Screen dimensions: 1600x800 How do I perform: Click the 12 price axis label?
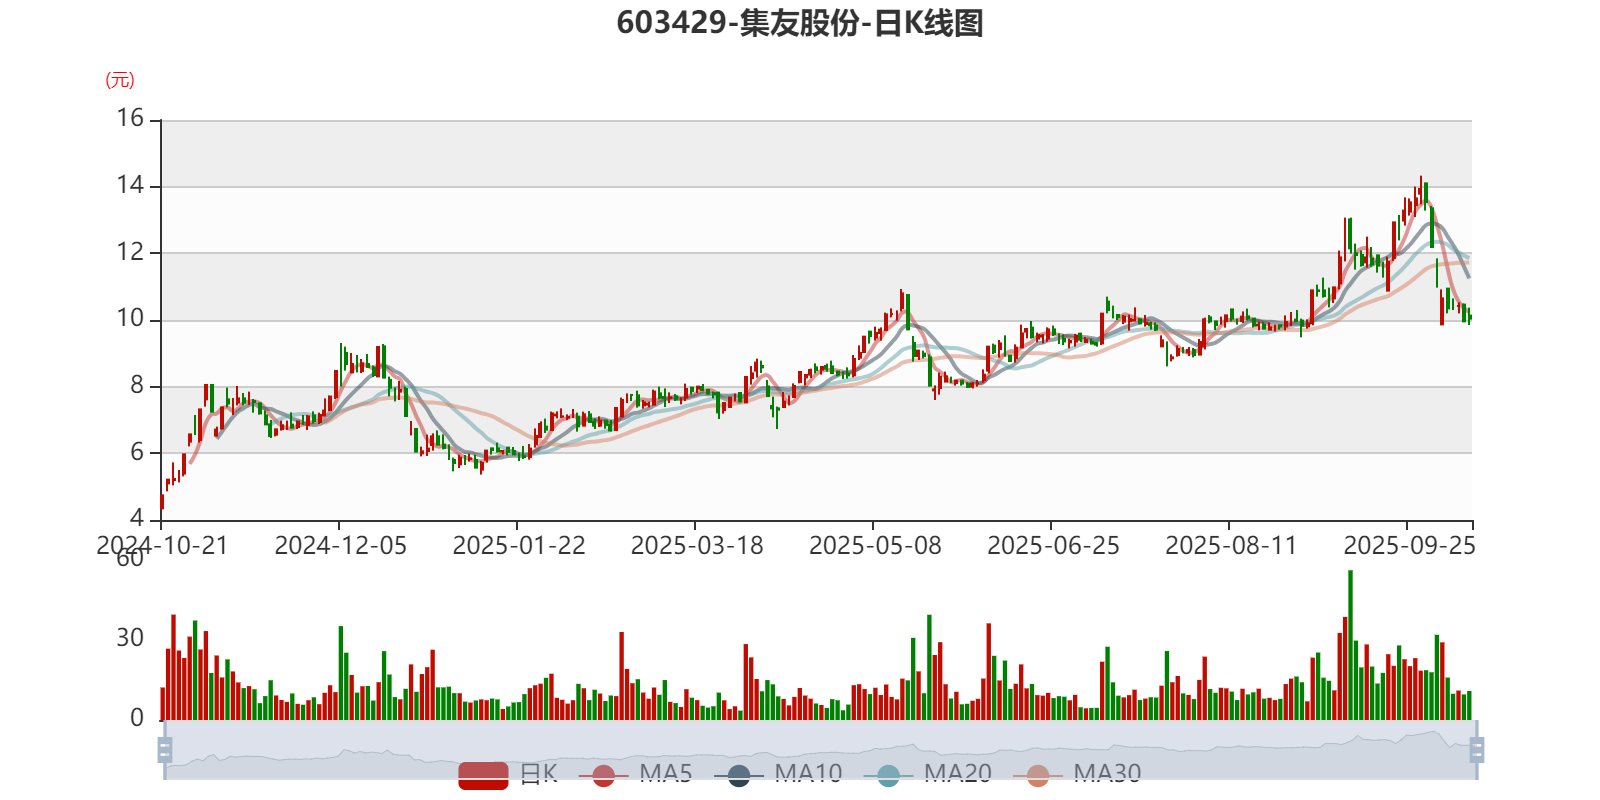click(130, 252)
